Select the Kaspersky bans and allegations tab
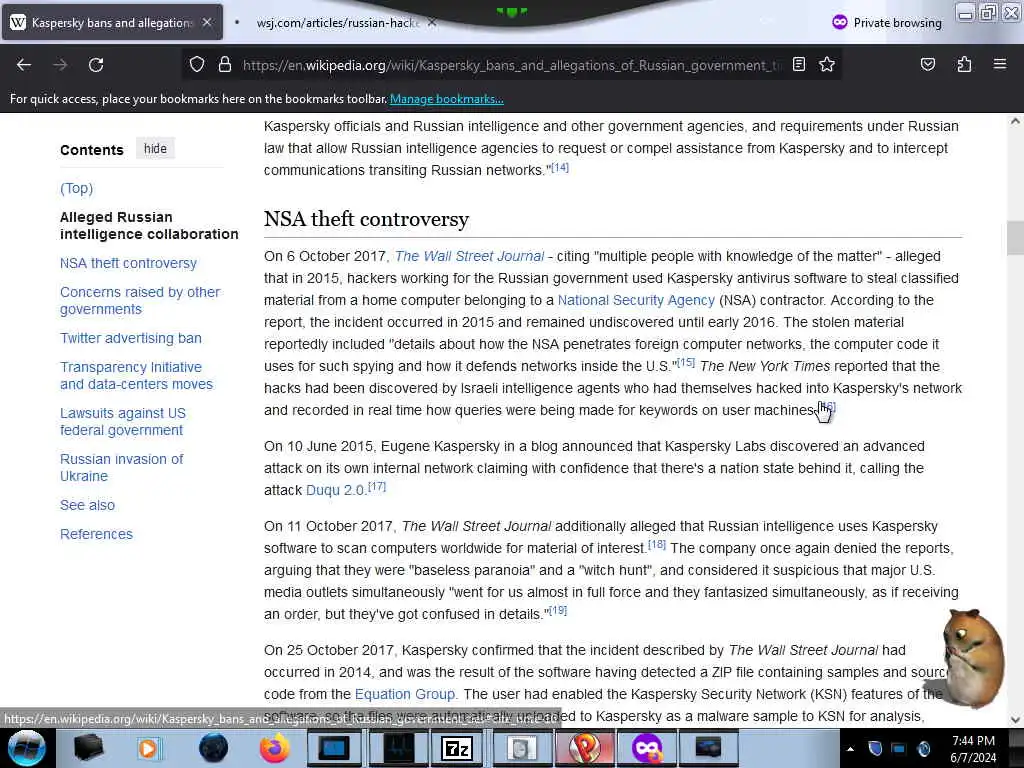Image resolution: width=1024 pixels, height=768 pixels. point(112,22)
